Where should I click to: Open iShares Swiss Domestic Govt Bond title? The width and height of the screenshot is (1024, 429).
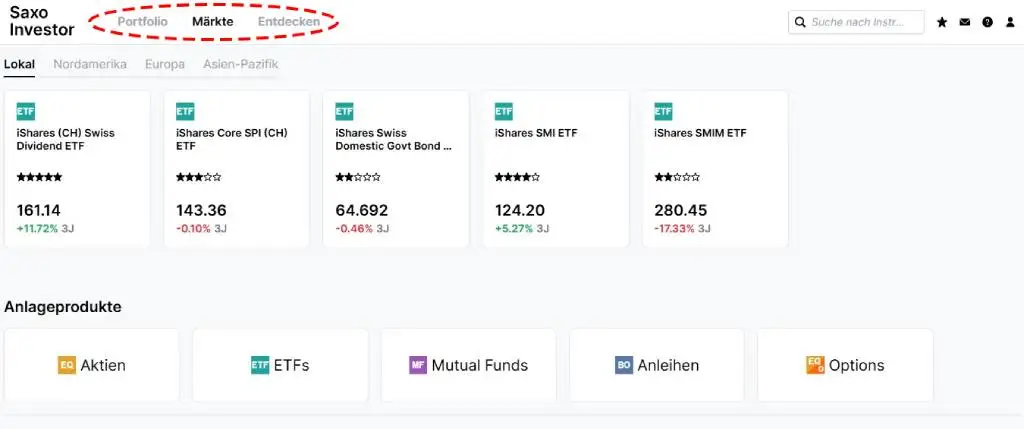click(x=393, y=139)
